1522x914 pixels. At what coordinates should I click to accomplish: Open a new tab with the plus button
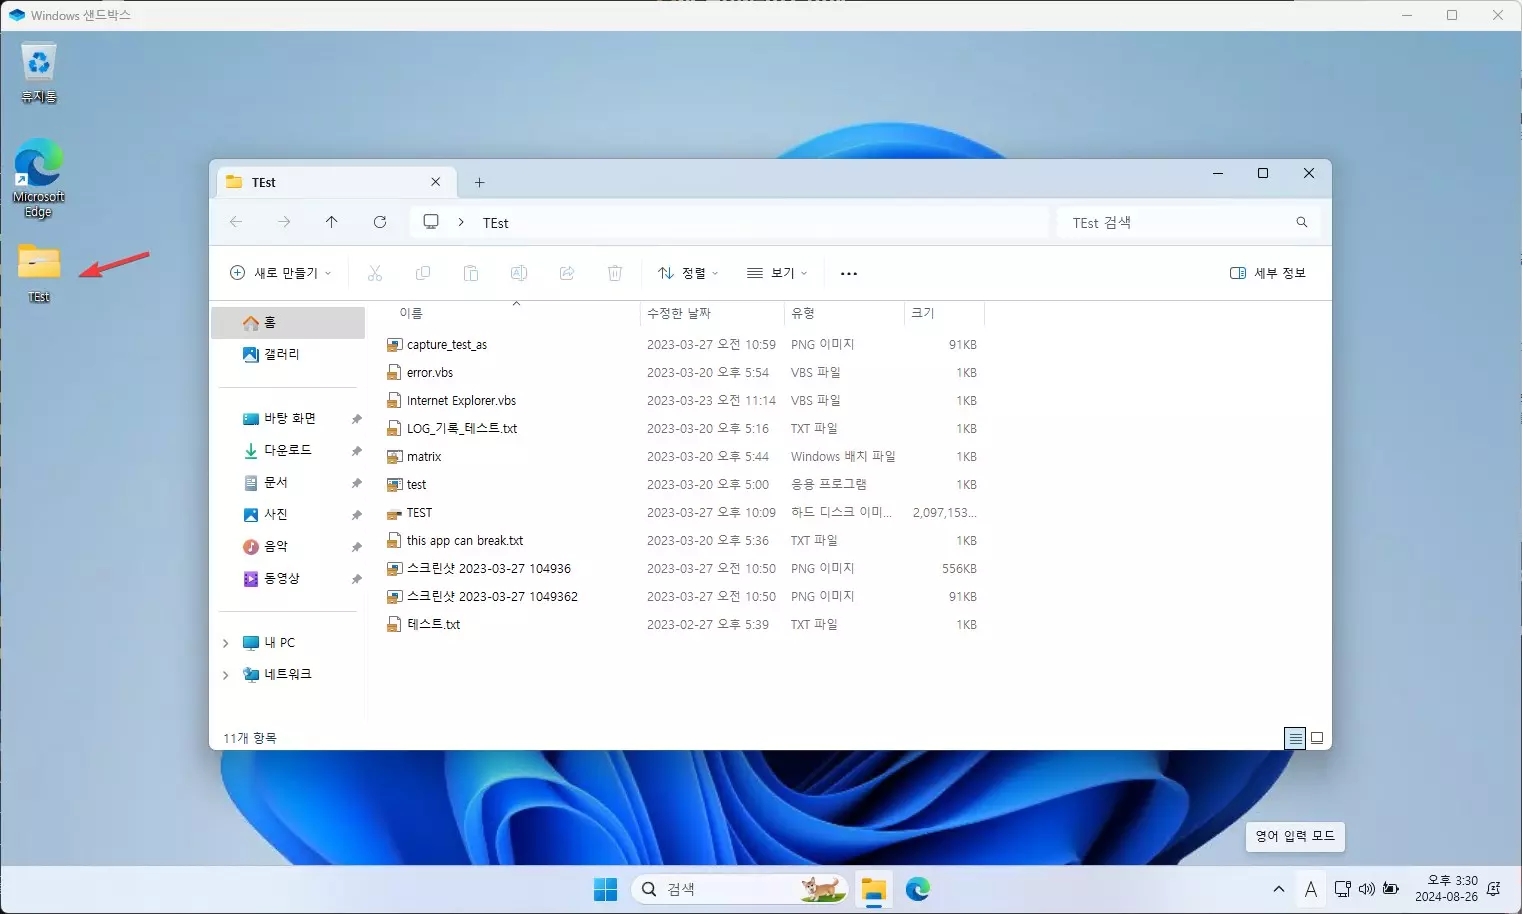[x=479, y=182]
